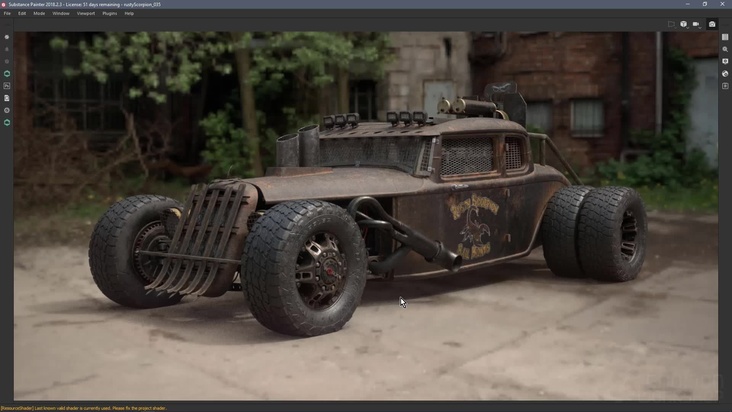Click the cube view mode icon

tap(683, 24)
